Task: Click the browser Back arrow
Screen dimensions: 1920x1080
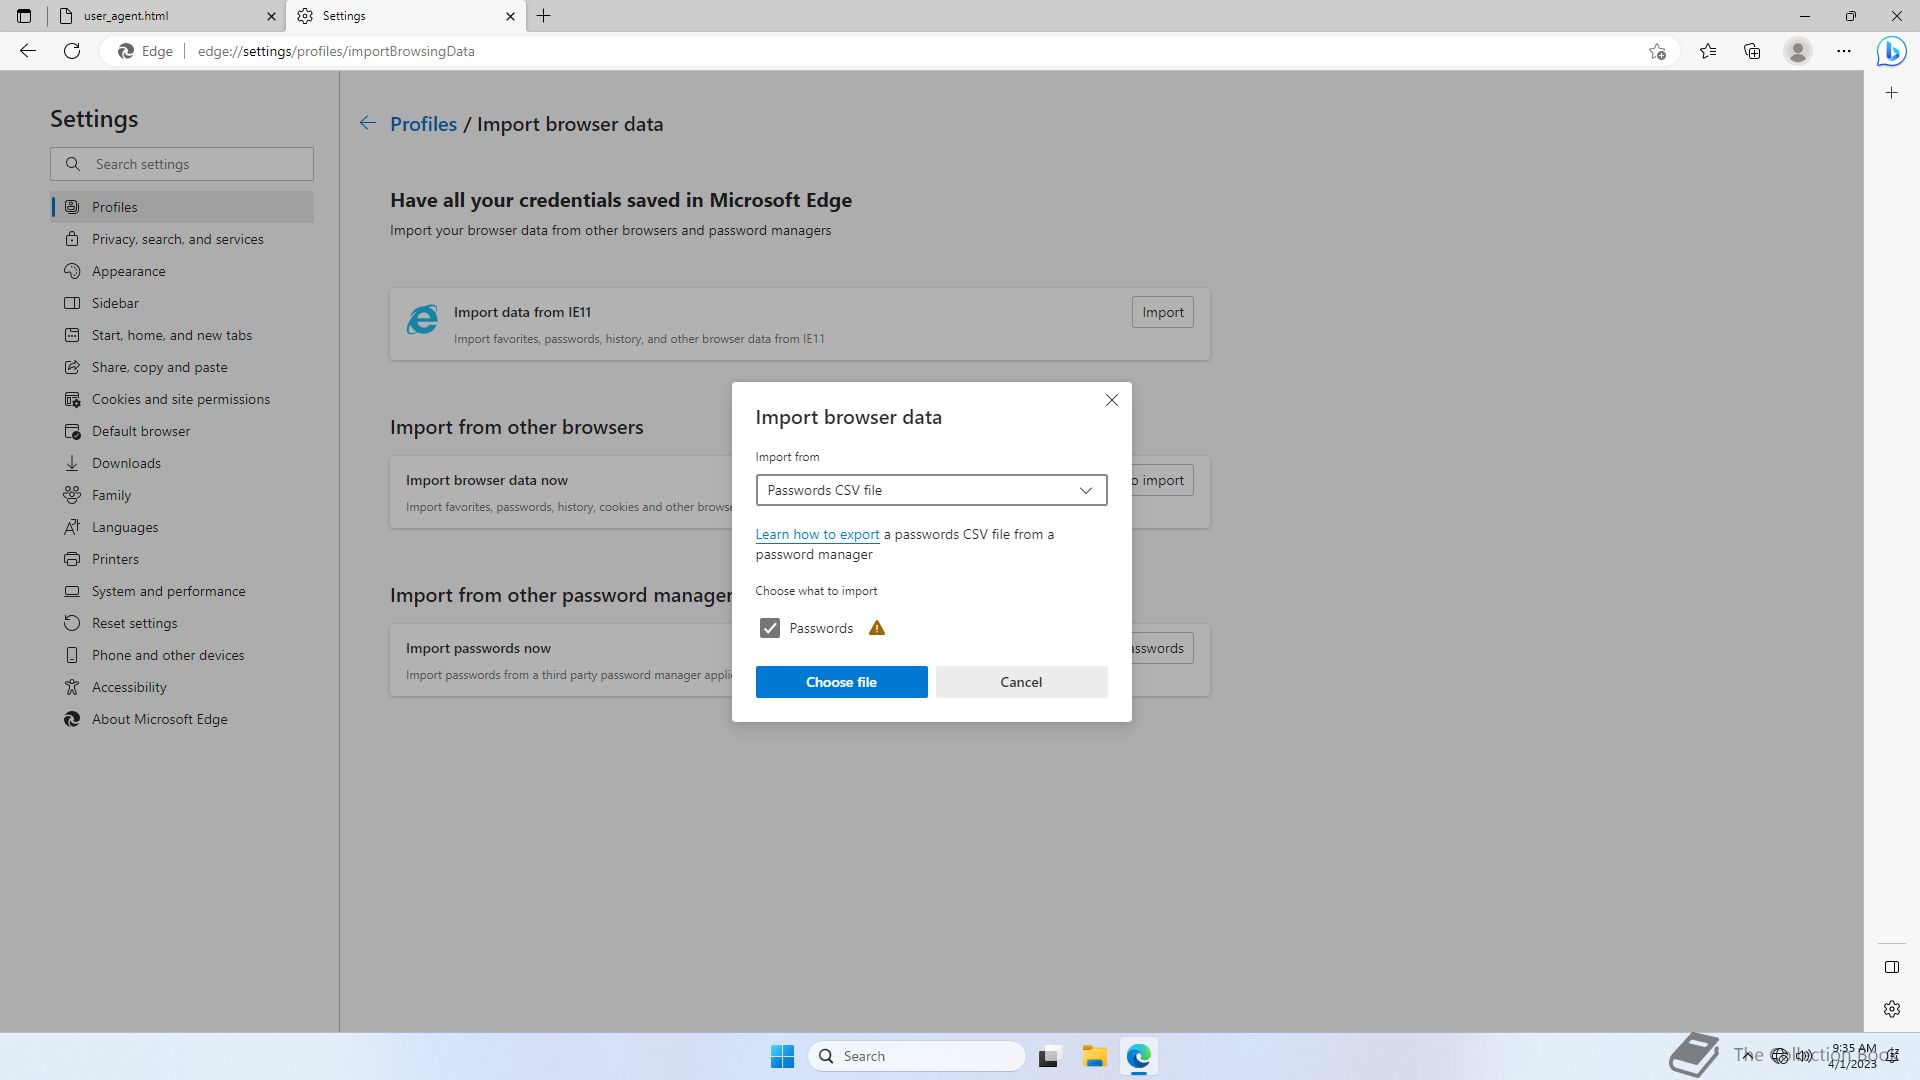Action: (x=28, y=51)
